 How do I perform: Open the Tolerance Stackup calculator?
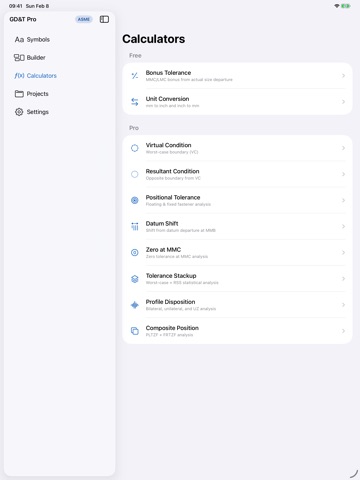tap(237, 279)
